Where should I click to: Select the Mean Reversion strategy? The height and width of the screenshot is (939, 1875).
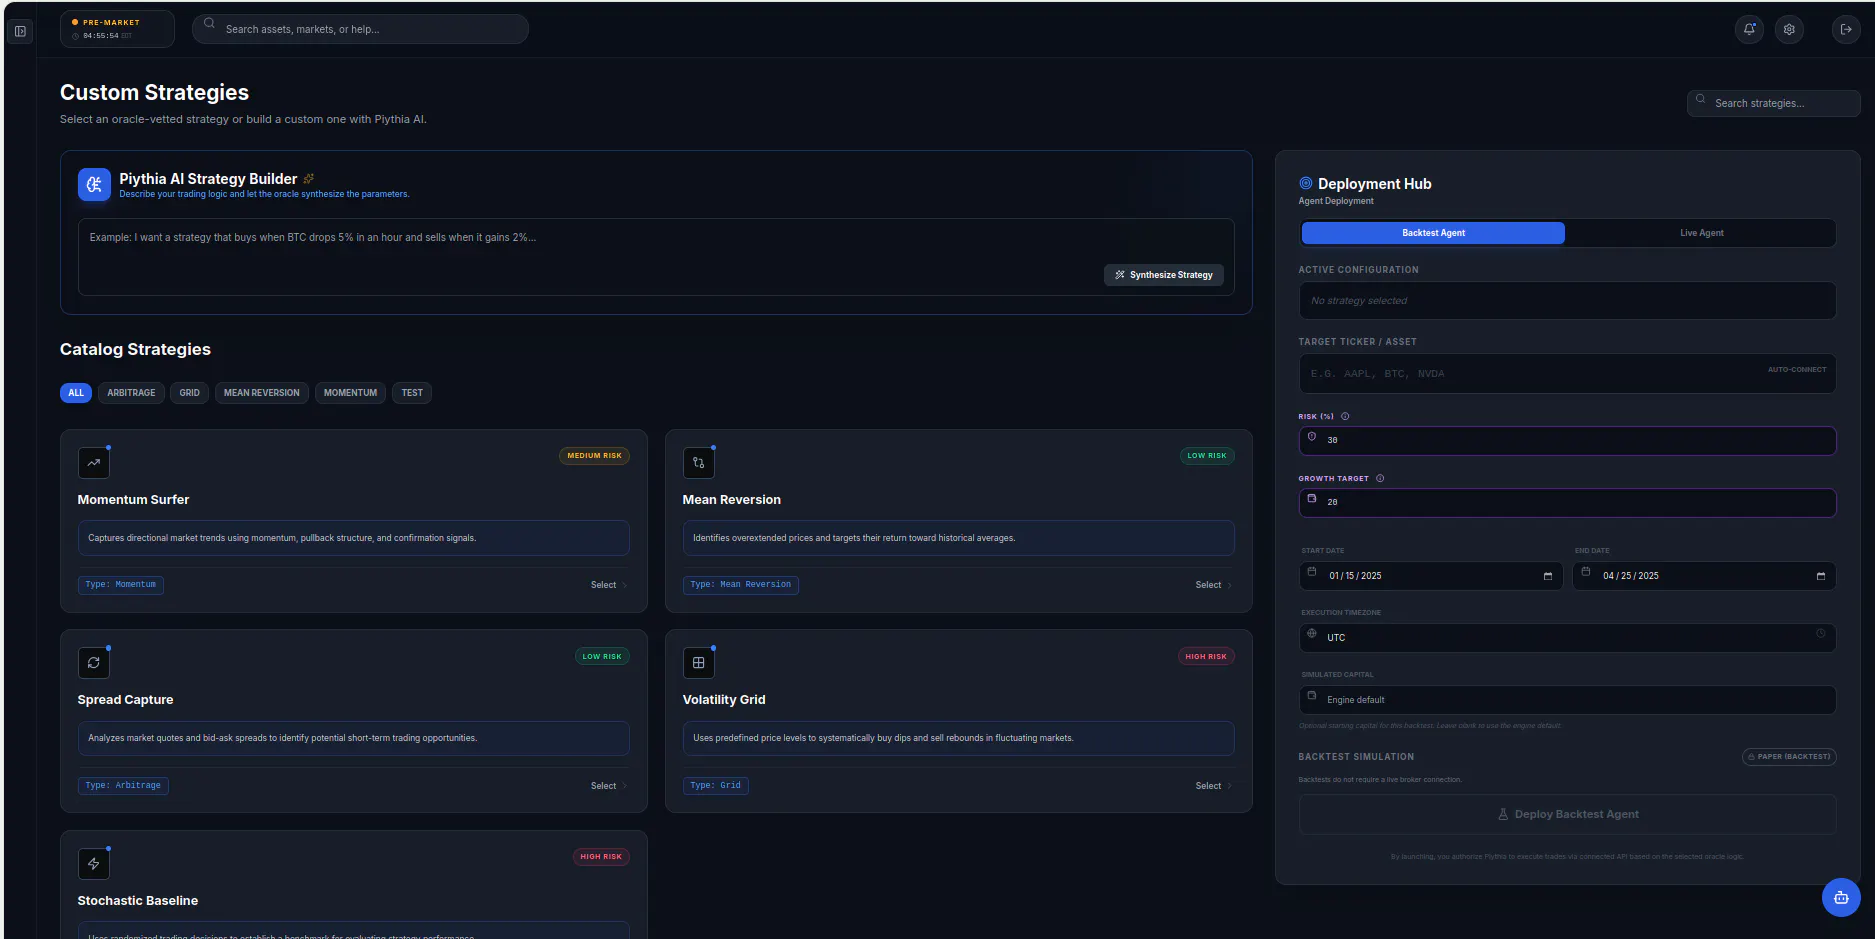1213,585
